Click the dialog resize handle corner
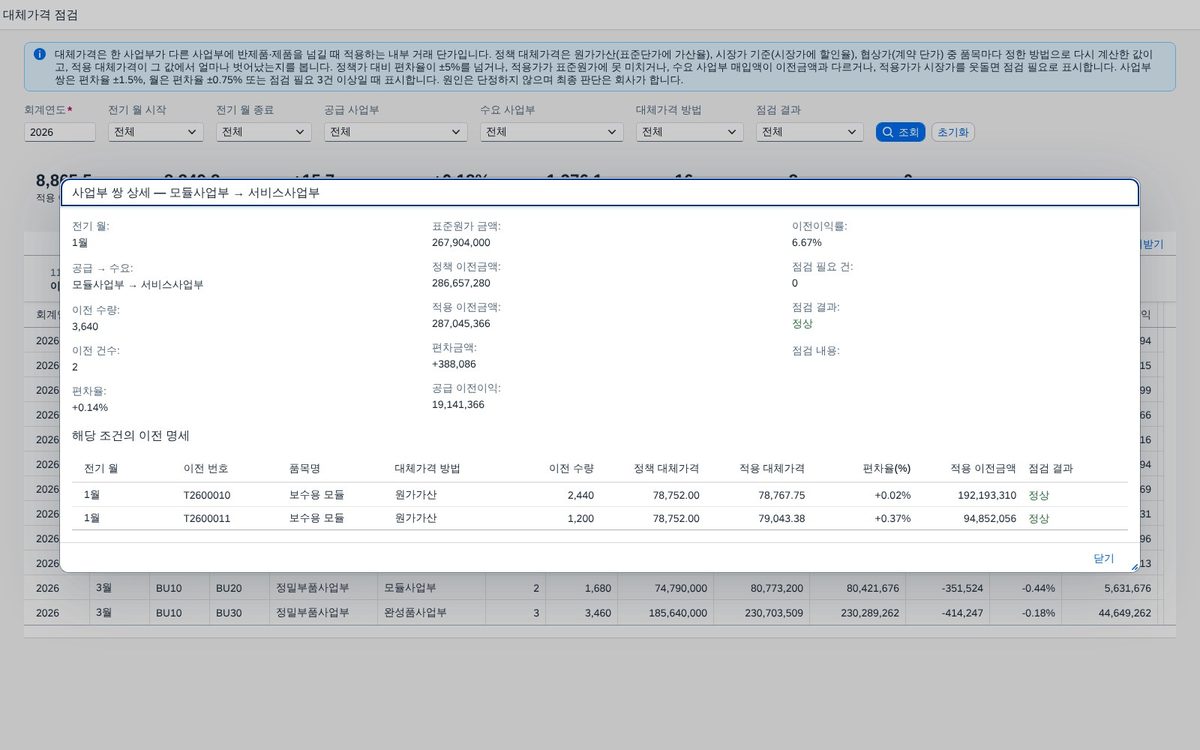The width and height of the screenshot is (1200, 750). click(1133, 566)
